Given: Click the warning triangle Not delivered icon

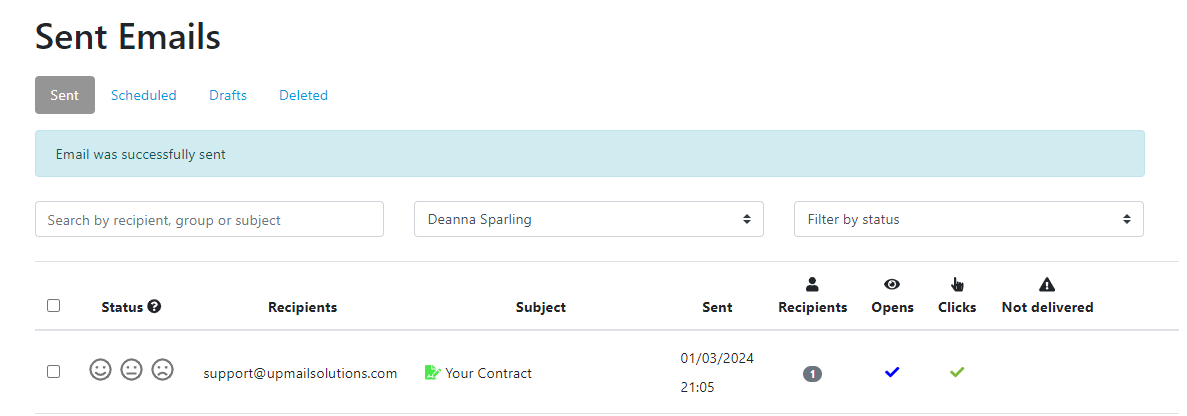Looking at the screenshot, I should (1047, 284).
